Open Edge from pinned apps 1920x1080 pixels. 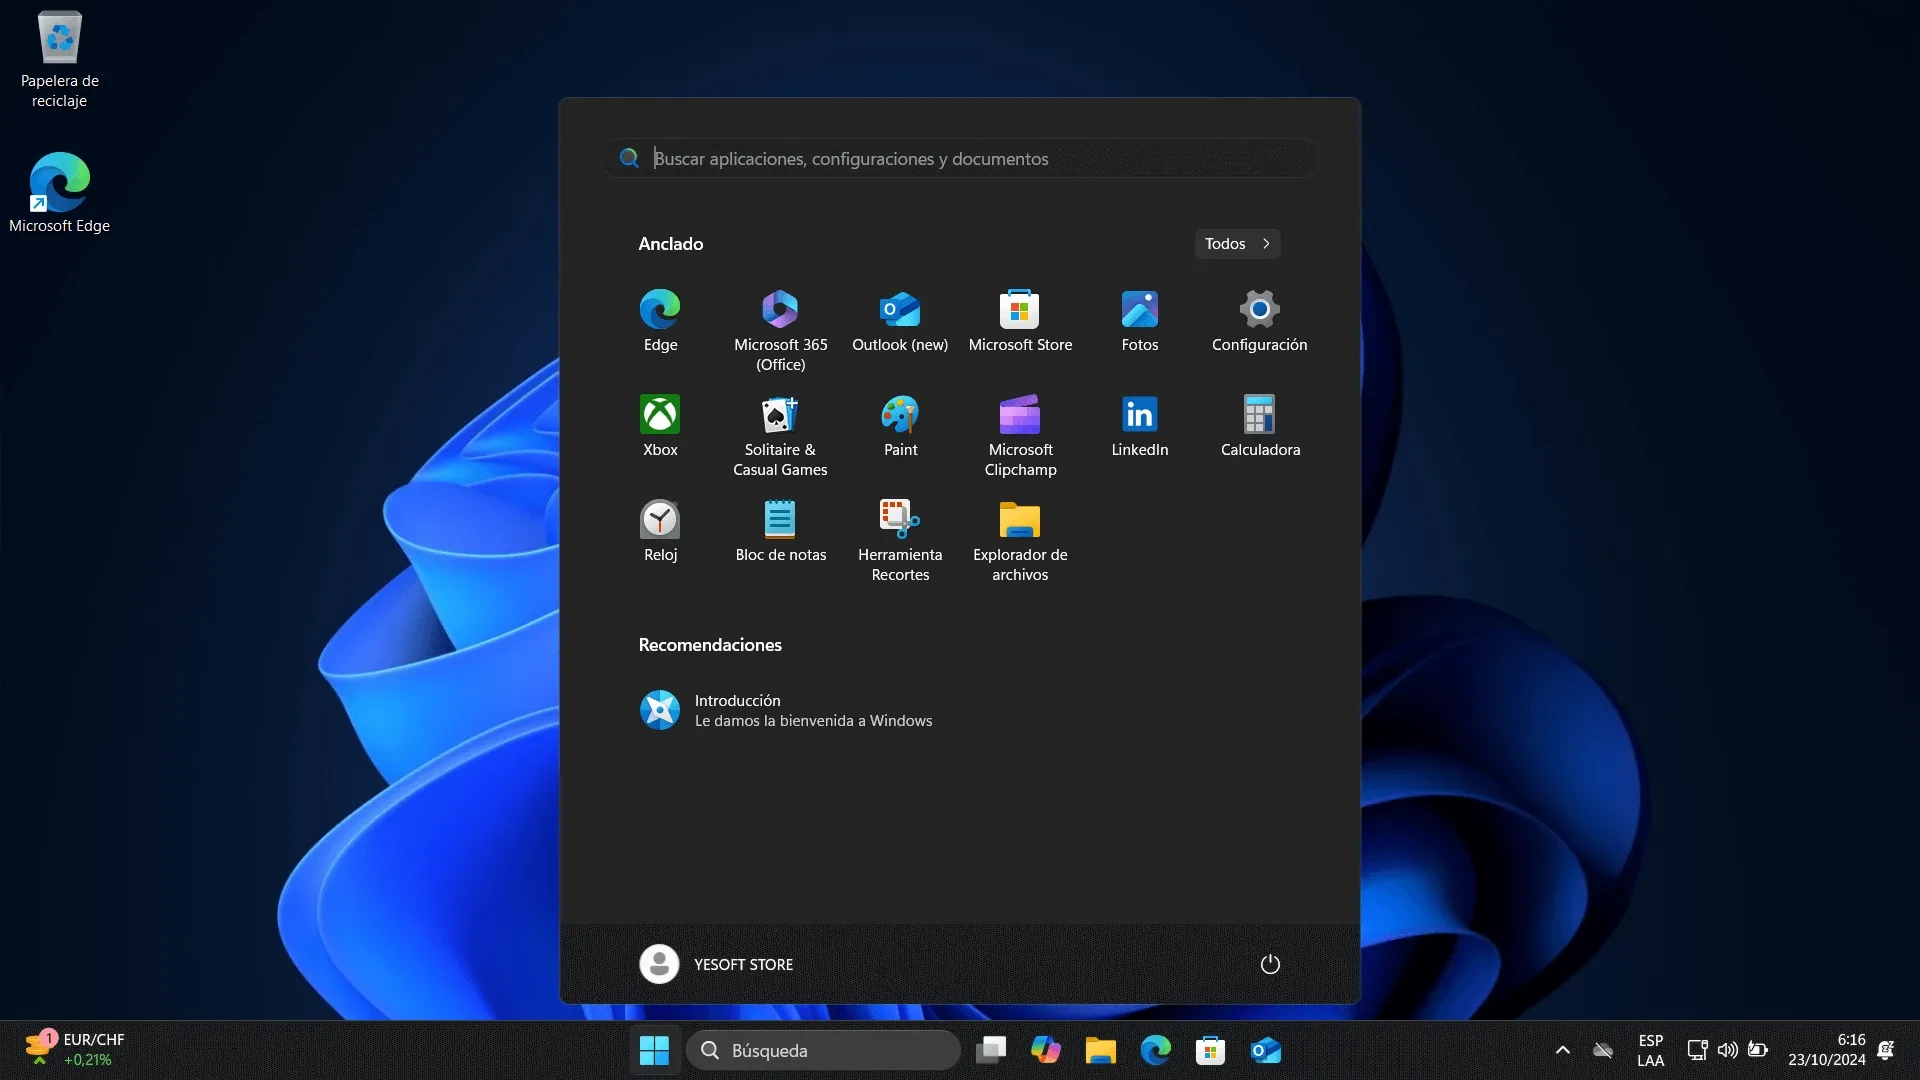pyautogui.click(x=660, y=322)
